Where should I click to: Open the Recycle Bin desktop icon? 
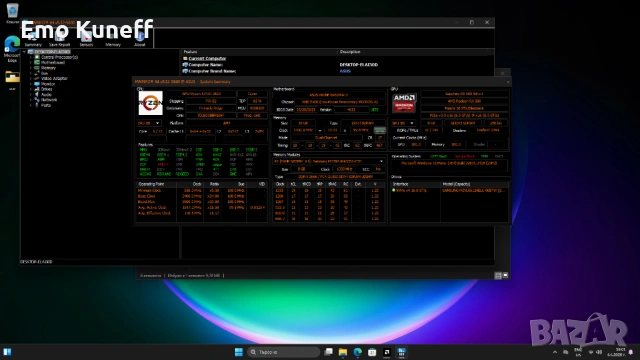click(x=13, y=12)
